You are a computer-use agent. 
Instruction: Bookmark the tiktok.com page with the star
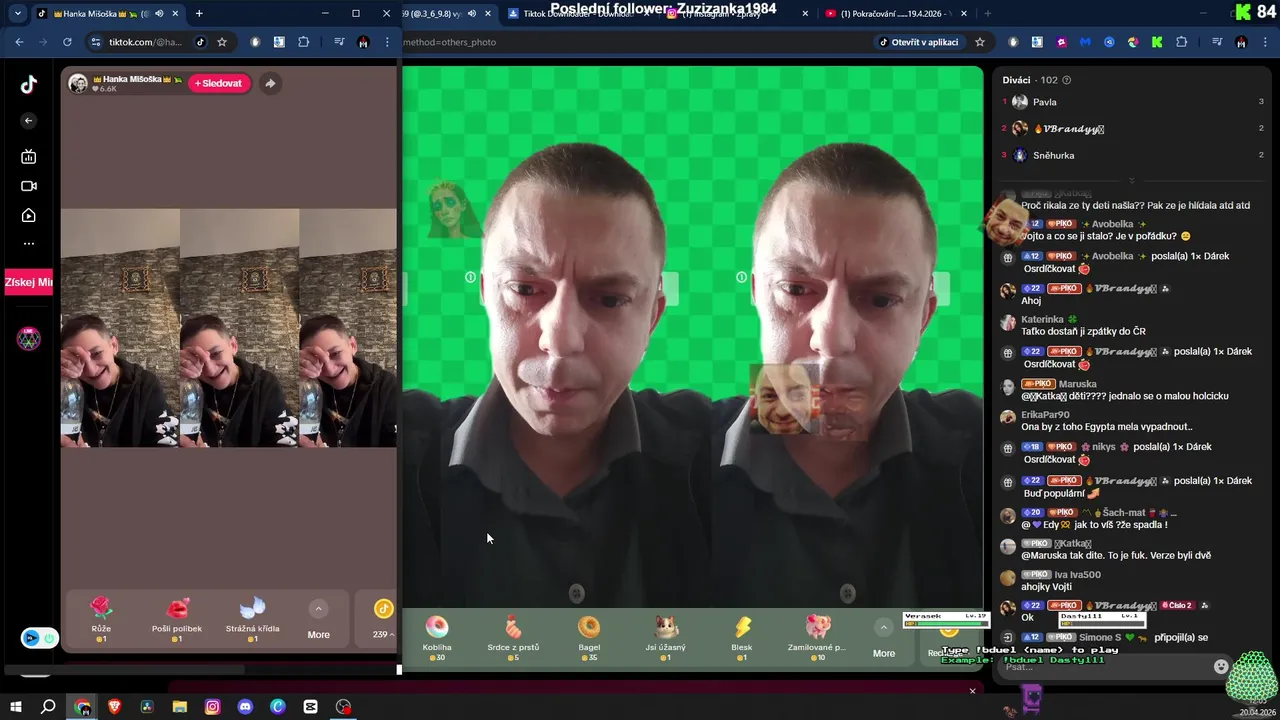click(222, 42)
